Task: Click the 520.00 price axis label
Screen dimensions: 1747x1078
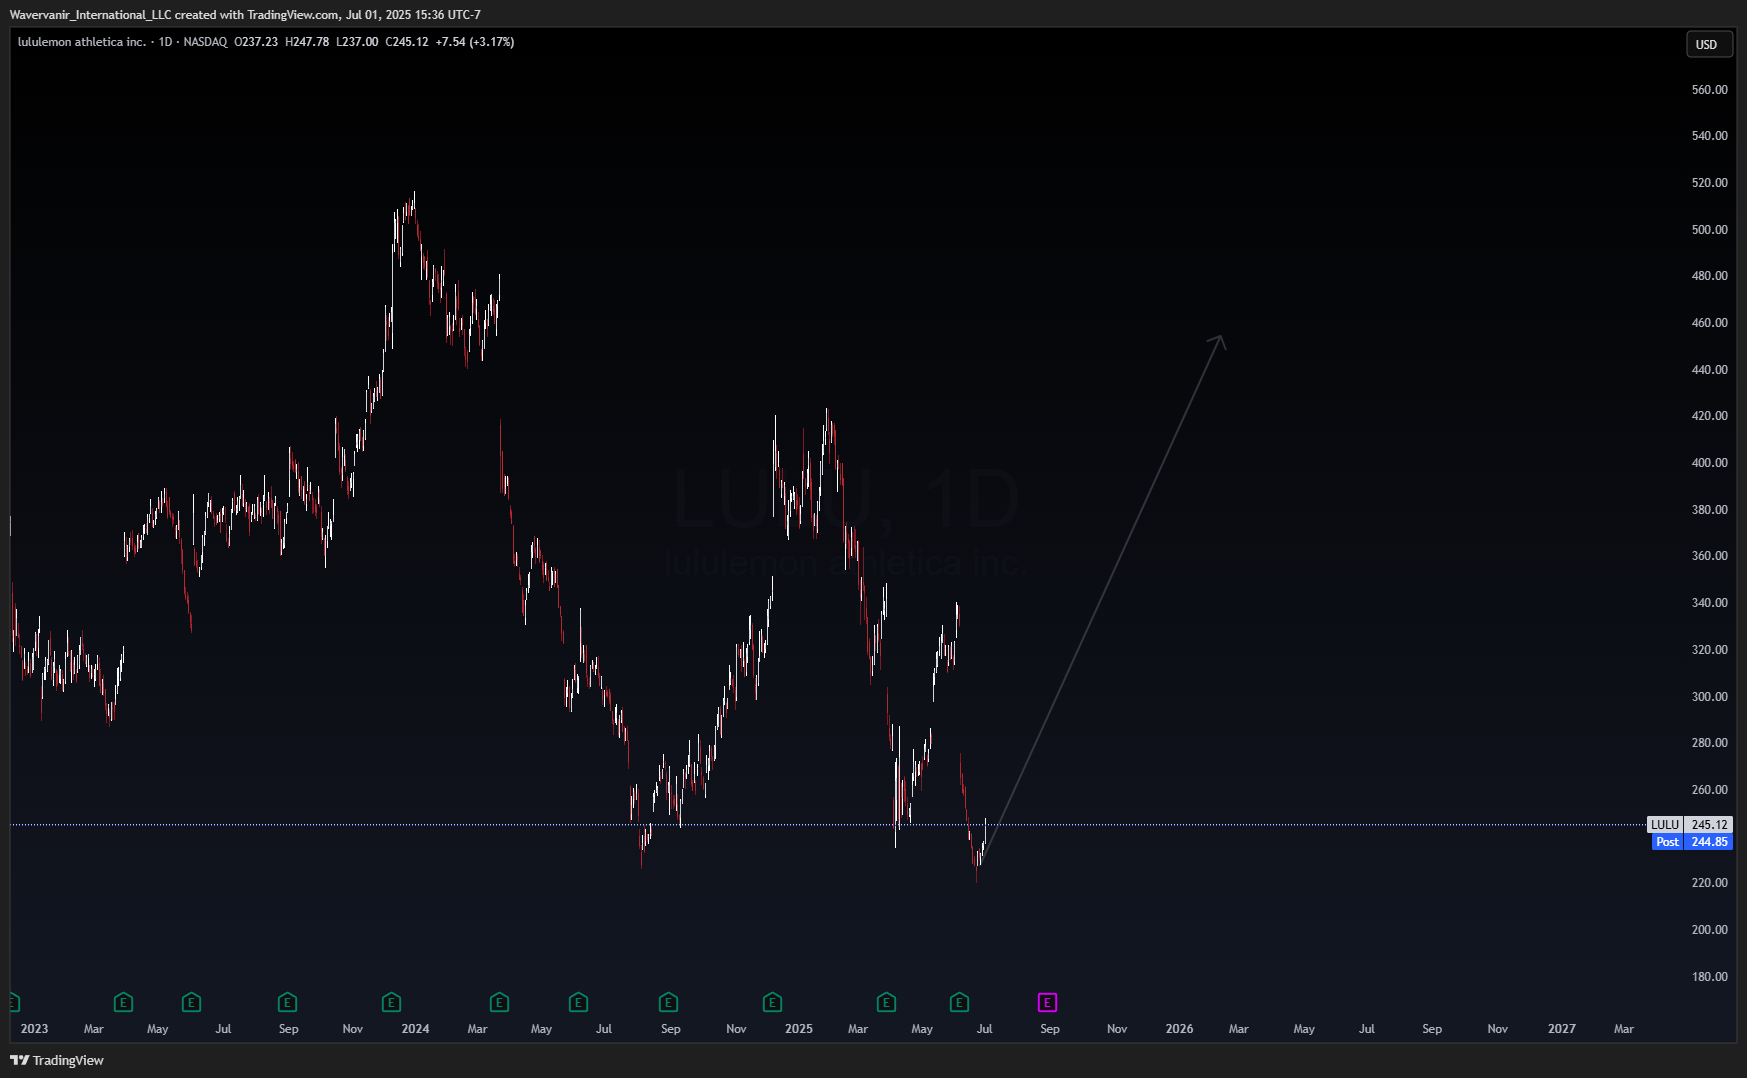Action: (1709, 182)
